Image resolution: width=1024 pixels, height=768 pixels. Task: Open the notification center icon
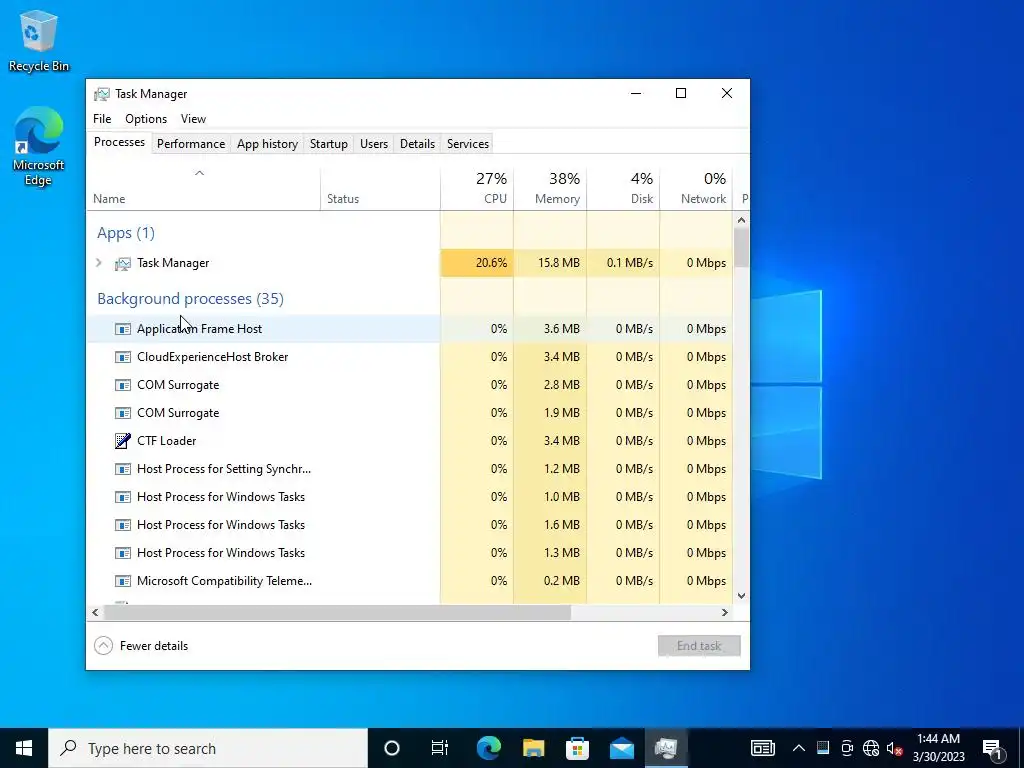click(992, 748)
